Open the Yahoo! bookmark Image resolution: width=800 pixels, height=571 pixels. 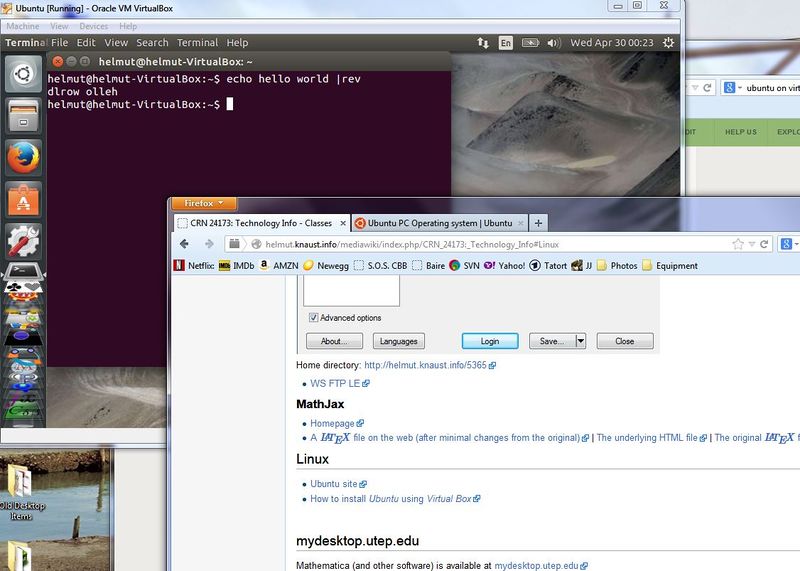pos(505,265)
